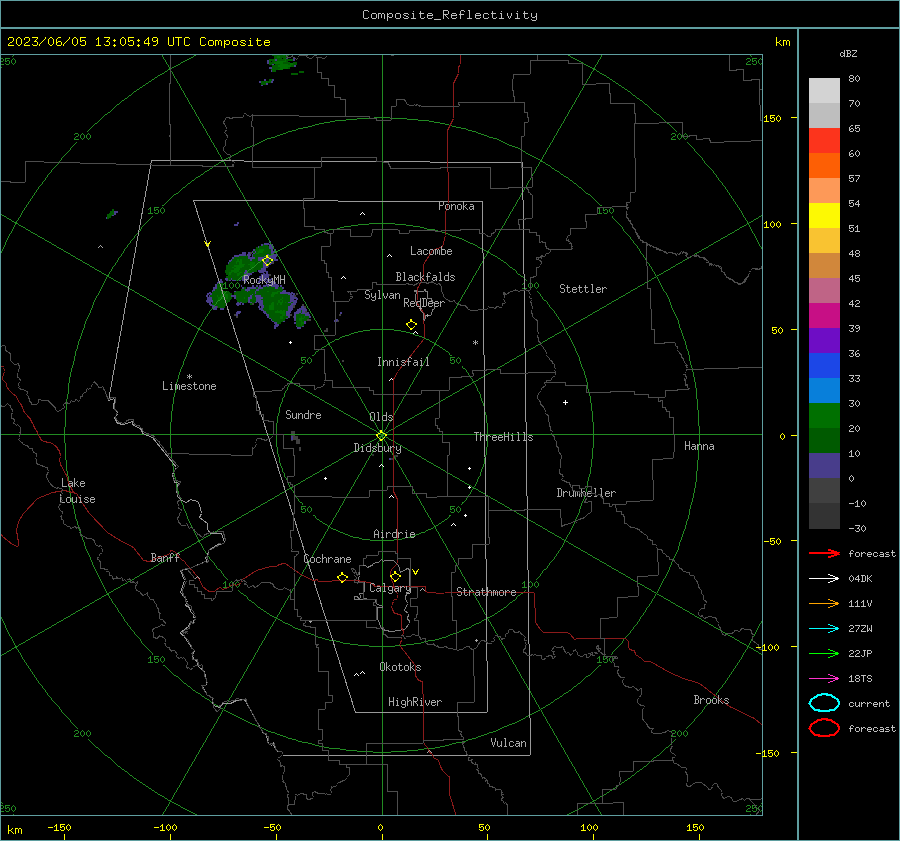900x841 pixels.
Task: Click the Vulcan town label
Action: click(508, 743)
